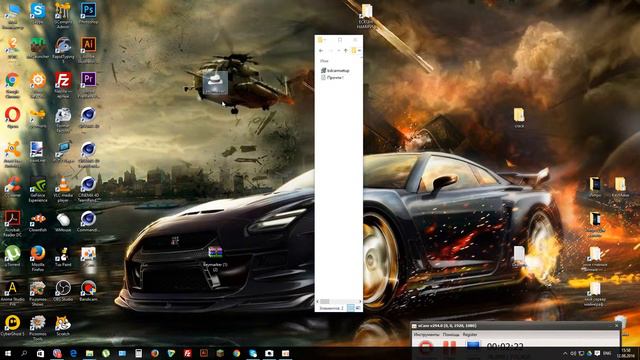Click Explorer horizontal scrollbar
Image resolution: width=640 pixels, height=360 pixels.
(x=338, y=302)
